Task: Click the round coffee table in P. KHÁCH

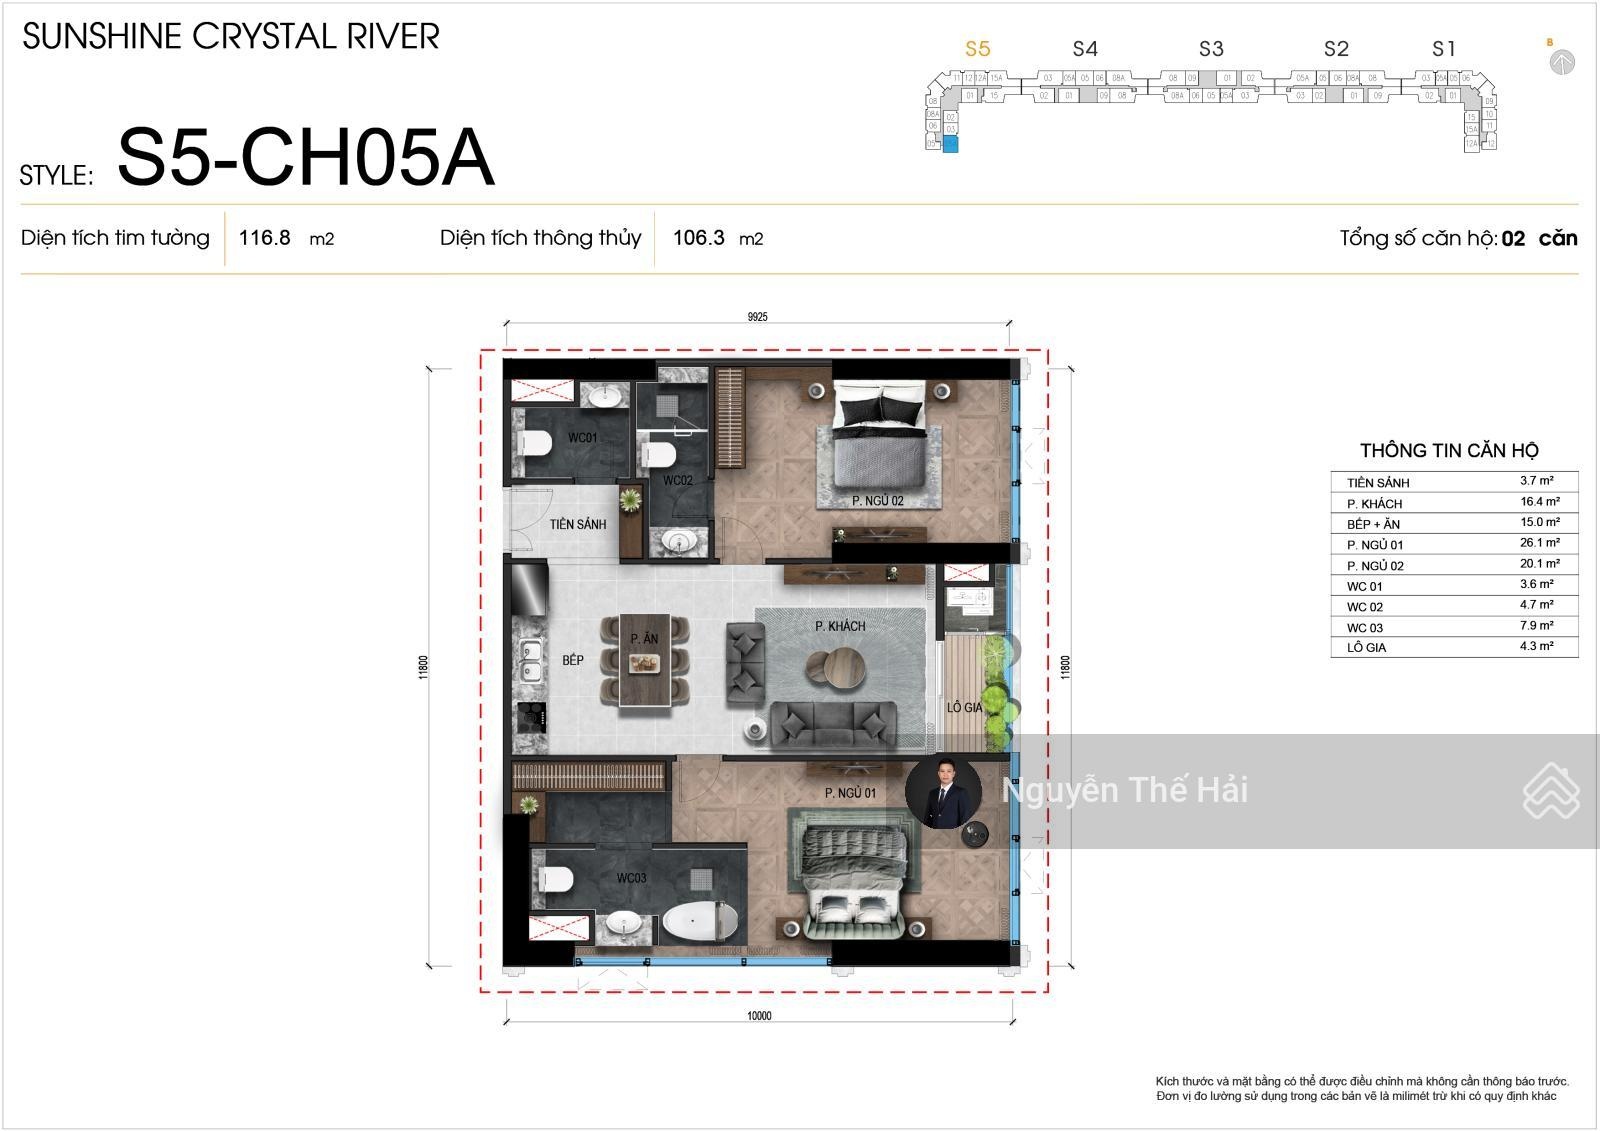Action: tap(836, 668)
